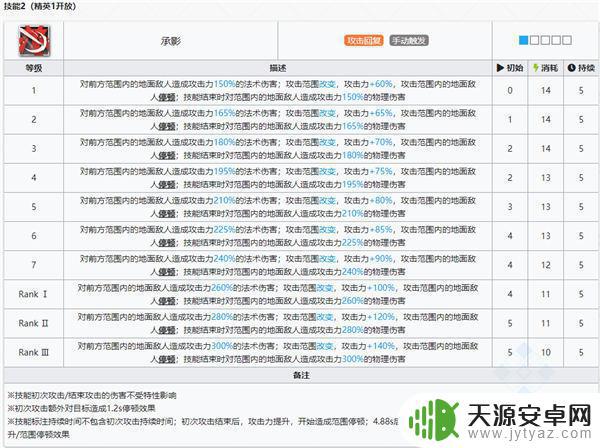Screen dimensions: 600x448
Task: Select level 5 row label
Action: coord(34,207)
